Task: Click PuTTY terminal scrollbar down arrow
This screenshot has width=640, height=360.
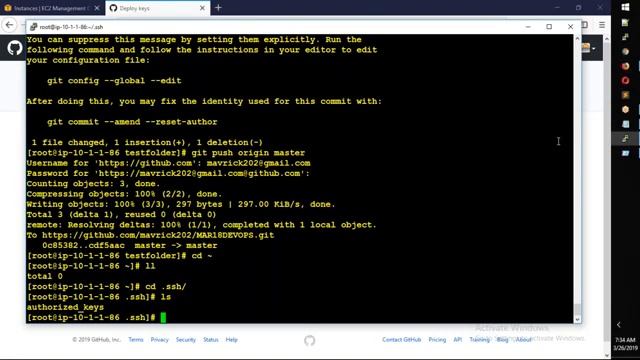Action: (577, 320)
